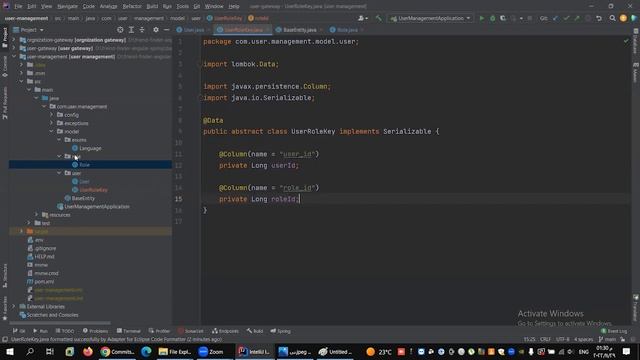640x360 pixels.
Task: Rollback changes with the undo arrow icon
Action: [599, 18]
